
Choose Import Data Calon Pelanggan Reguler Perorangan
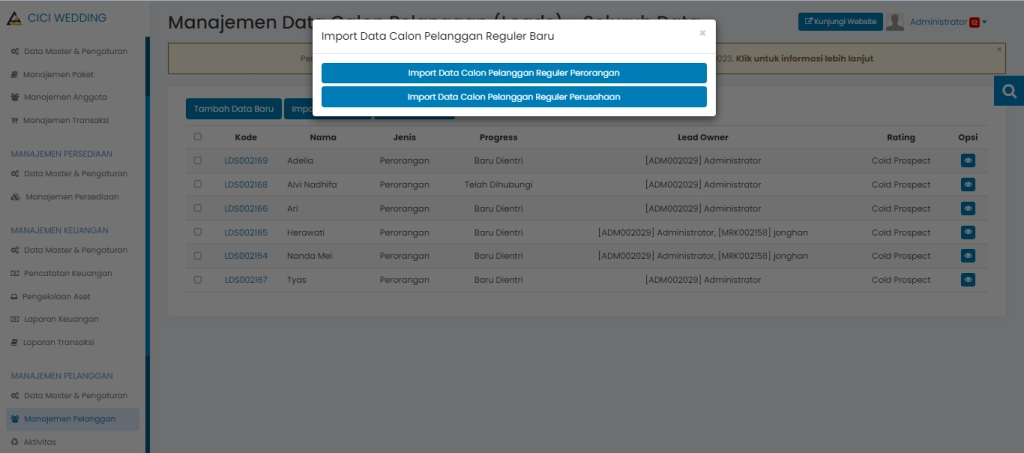click(x=514, y=73)
